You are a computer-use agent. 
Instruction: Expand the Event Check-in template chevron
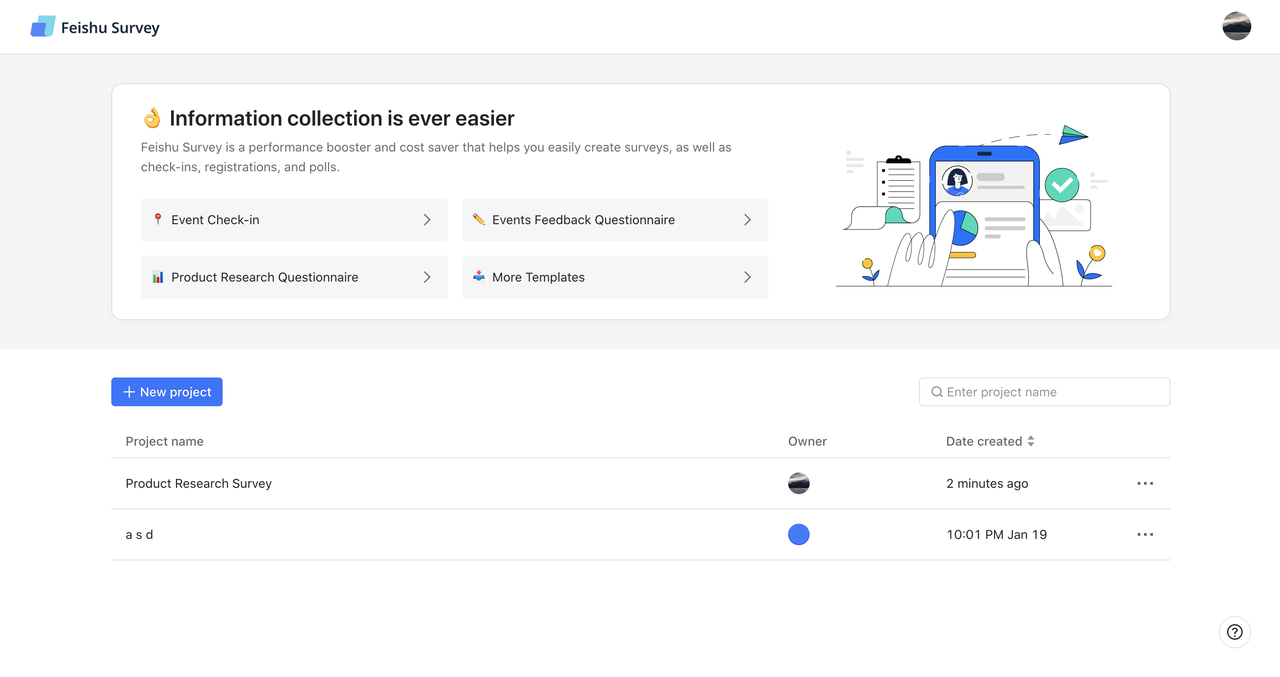427,220
